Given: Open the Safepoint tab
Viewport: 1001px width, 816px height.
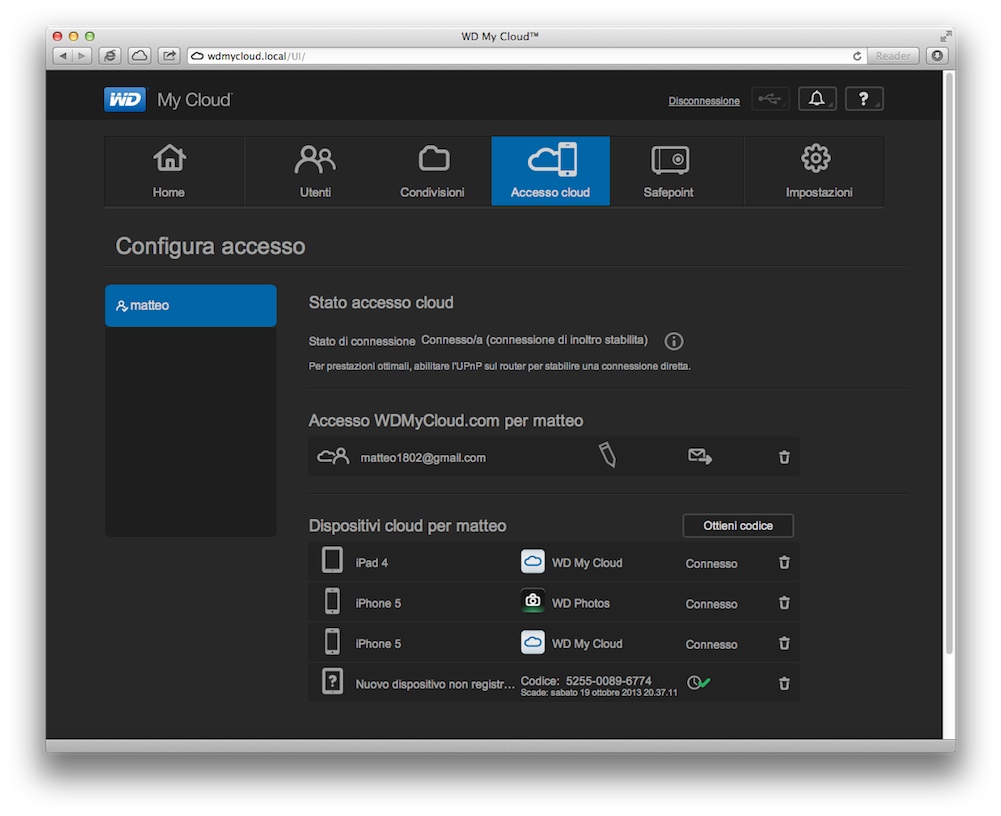Looking at the screenshot, I should point(668,170).
